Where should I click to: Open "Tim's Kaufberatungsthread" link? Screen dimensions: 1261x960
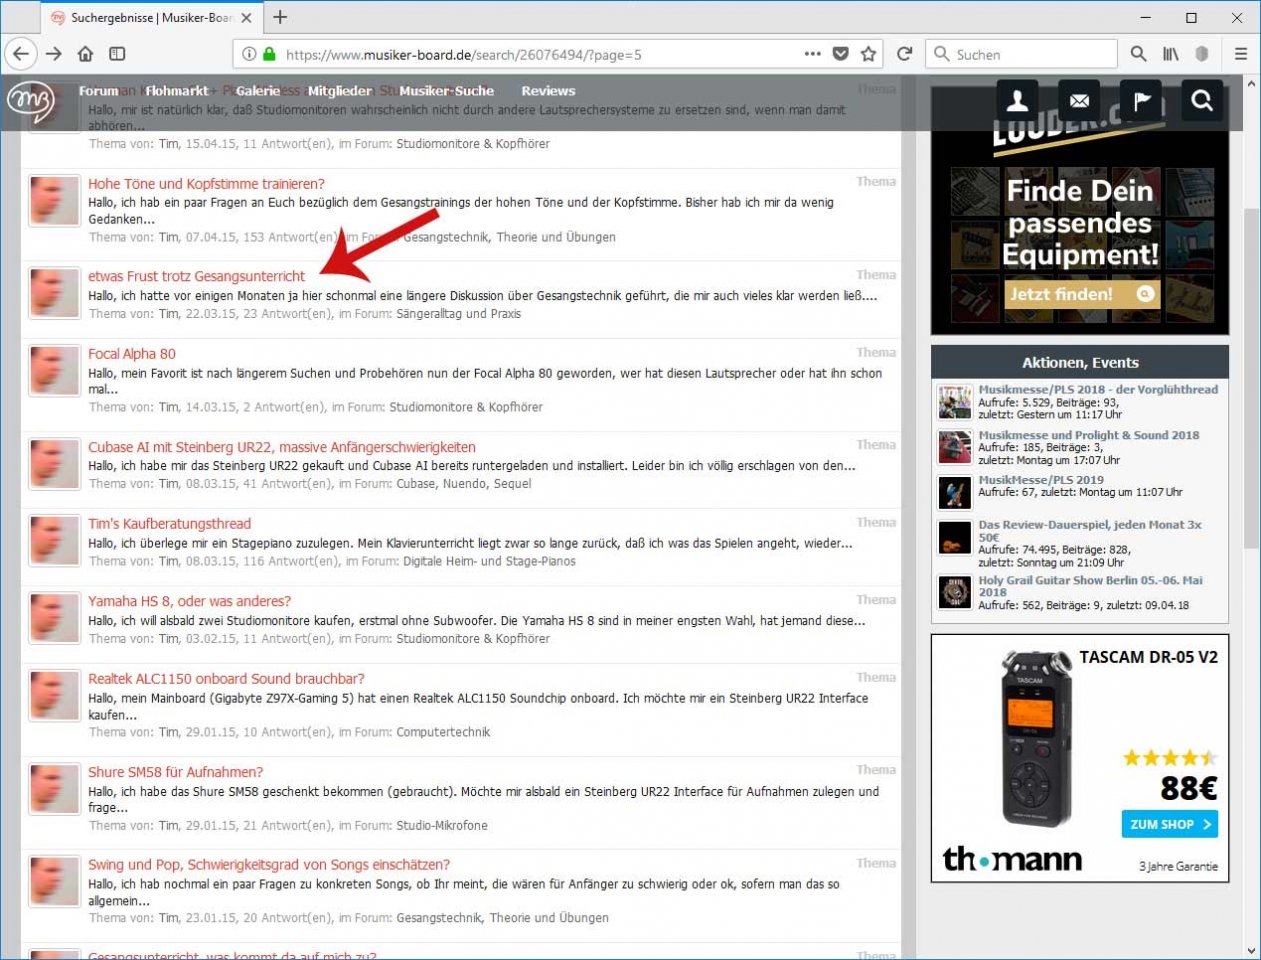[x=169, y=524]
